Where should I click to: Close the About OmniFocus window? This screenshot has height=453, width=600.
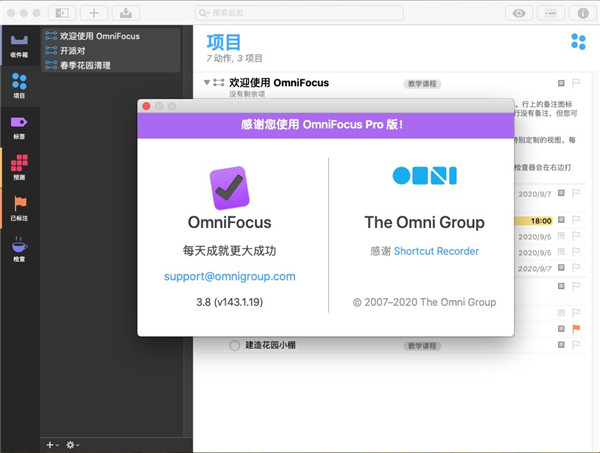(146, 106)
